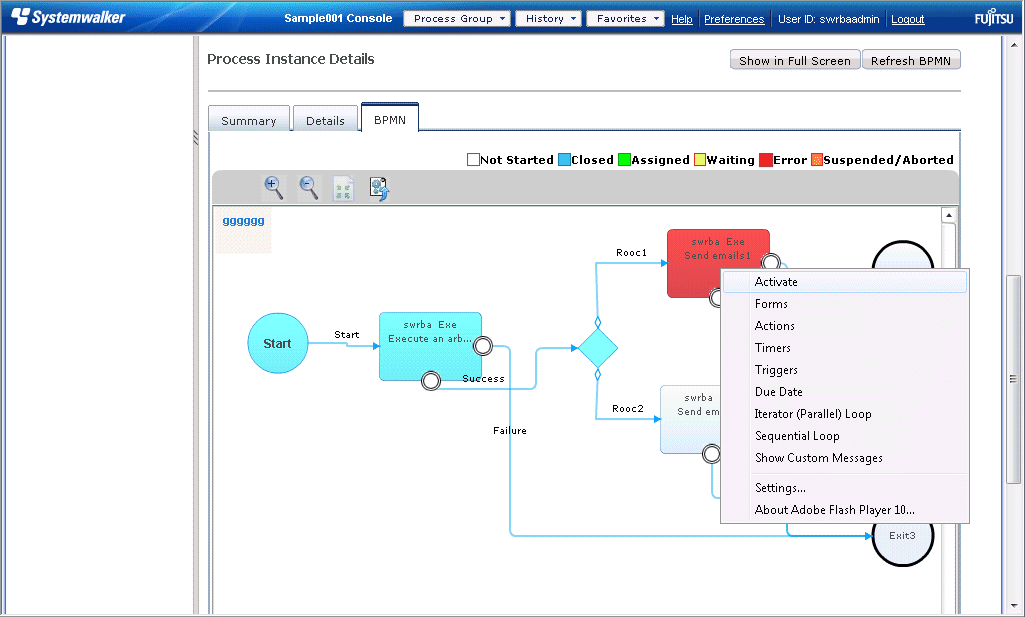Click the Suspended/Aborted legend swatch

coord(817,159)
